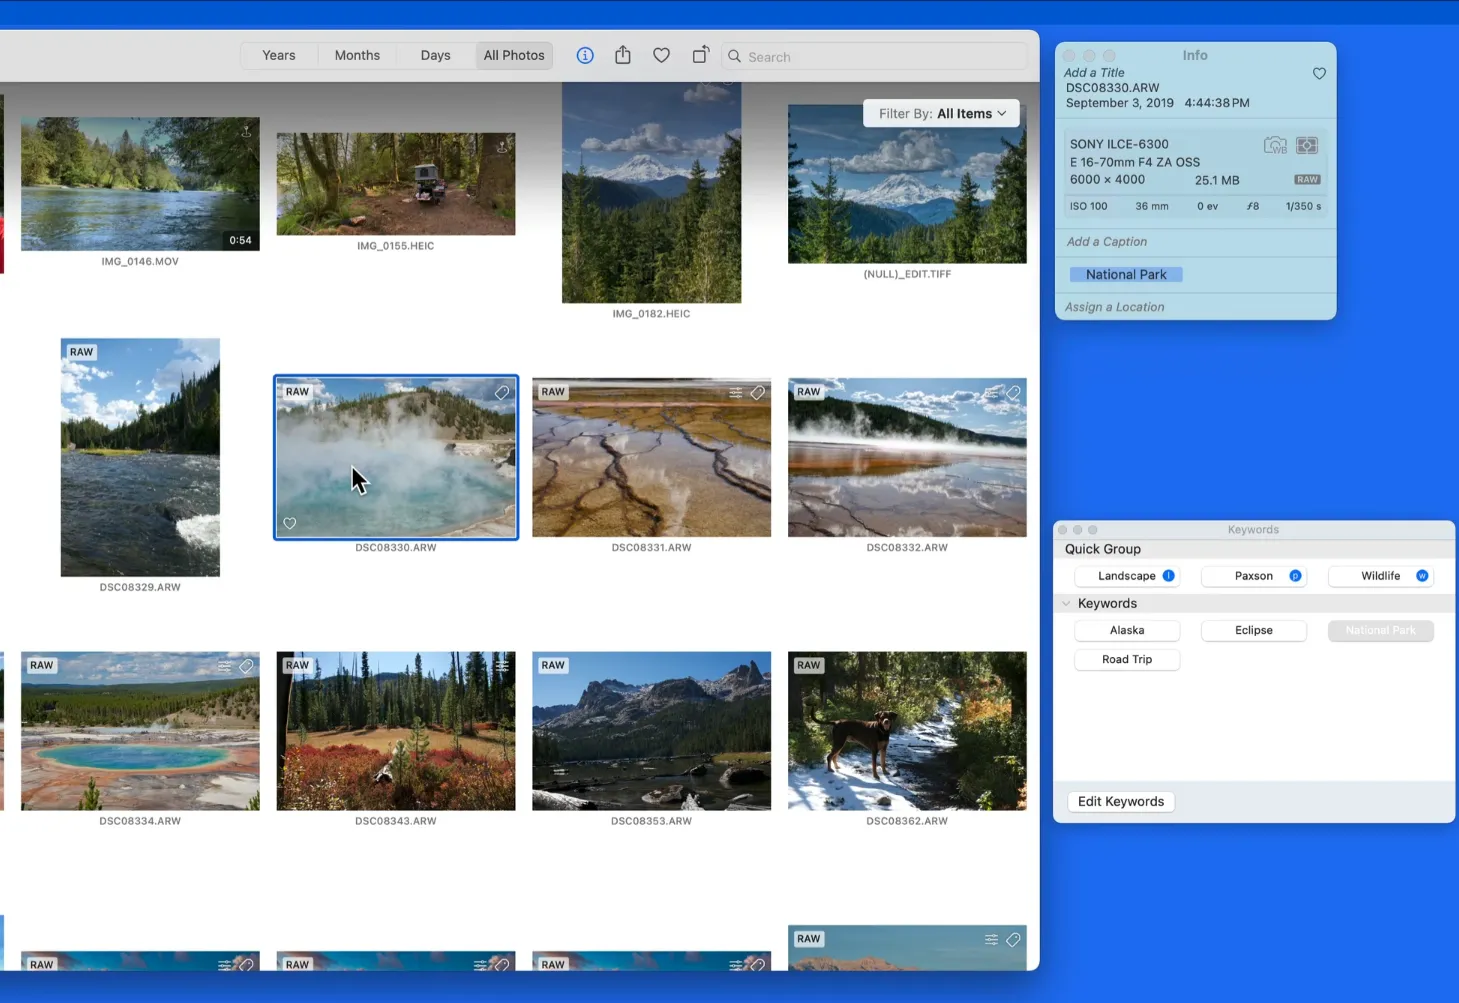Screen dimensions: 1459x1003
Task: Click the RAW badge on DSC08362.ARW
Action: 809,665
